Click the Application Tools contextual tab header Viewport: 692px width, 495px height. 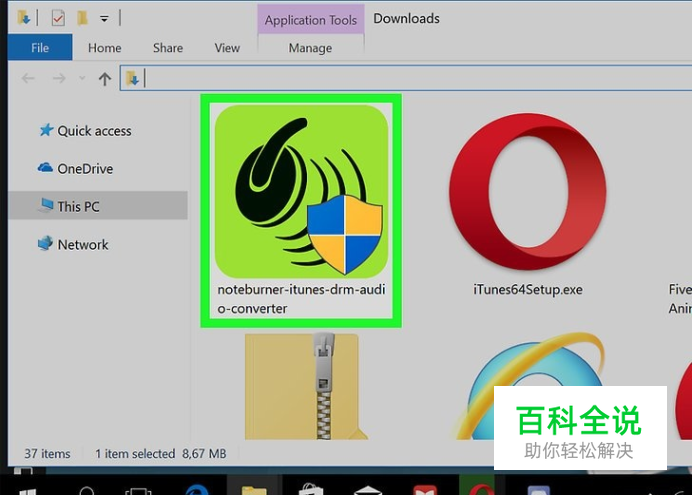coord(311,20)
